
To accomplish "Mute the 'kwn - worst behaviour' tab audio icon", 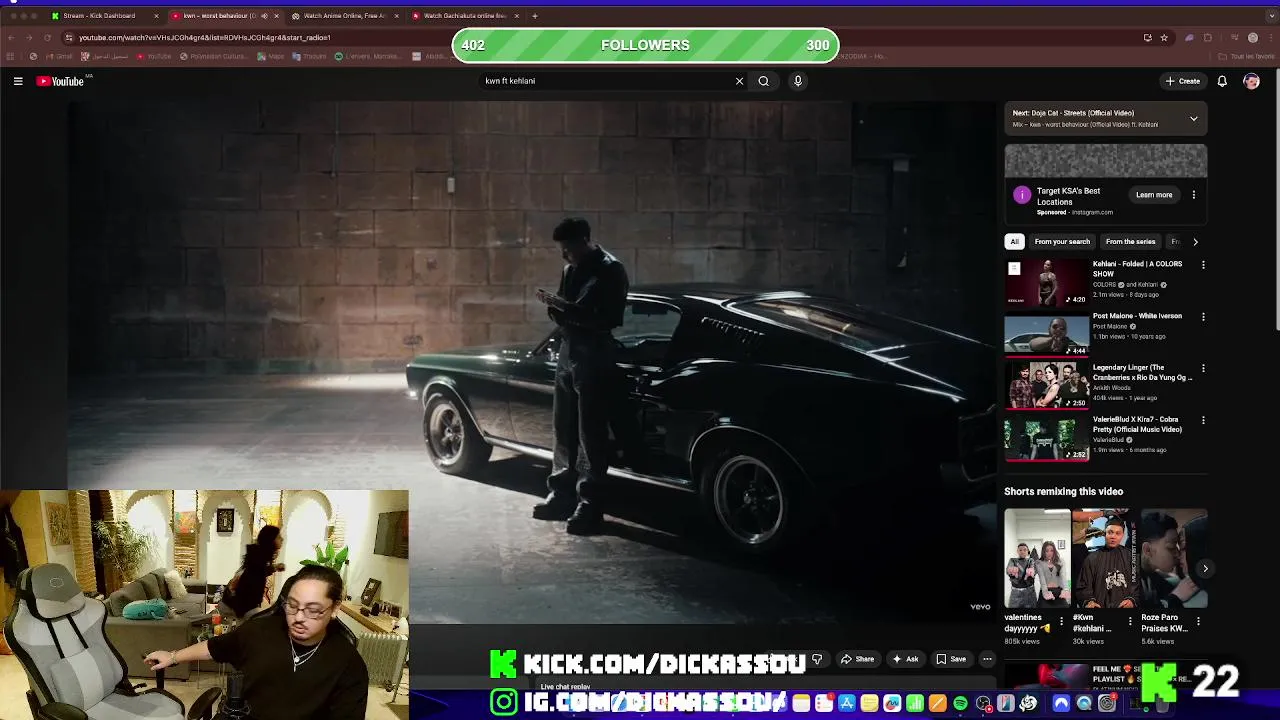I will (x=264, y=16).
